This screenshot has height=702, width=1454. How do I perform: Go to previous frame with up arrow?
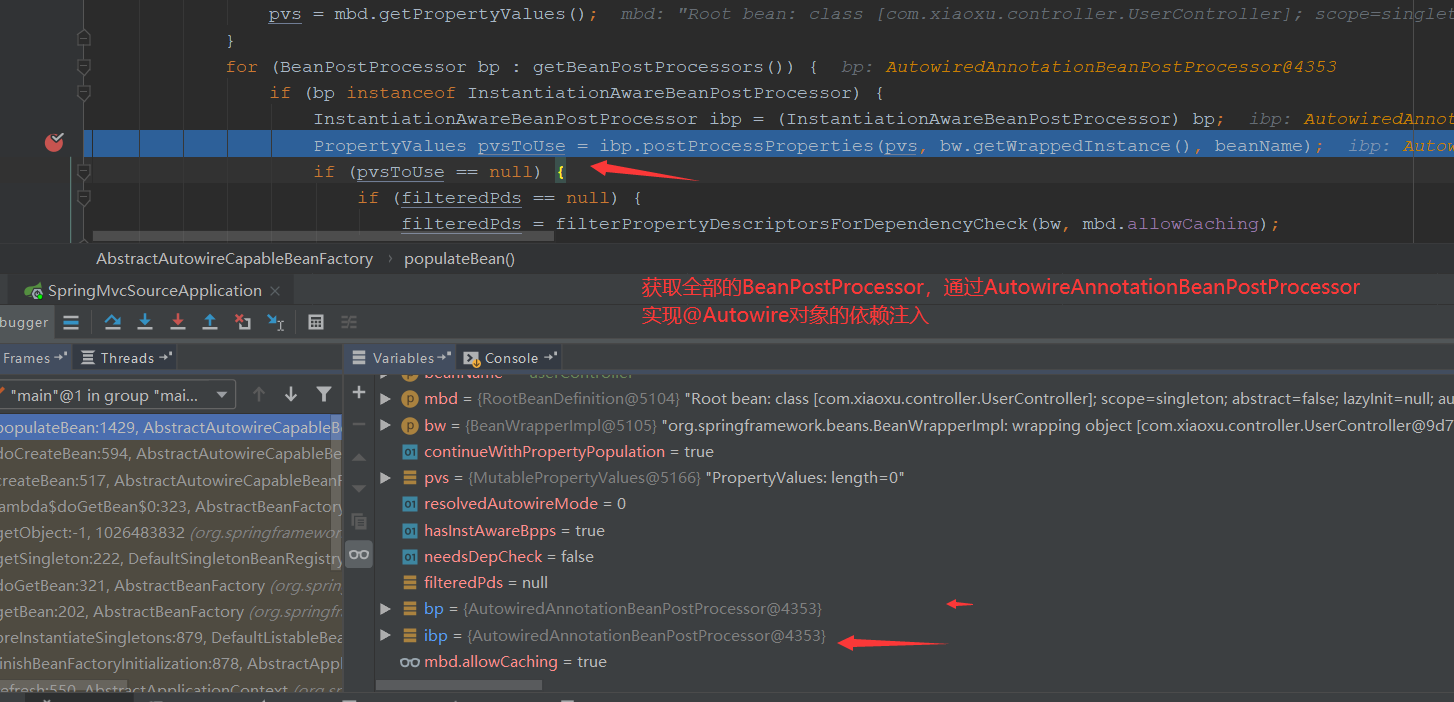(x=259, y=395)
